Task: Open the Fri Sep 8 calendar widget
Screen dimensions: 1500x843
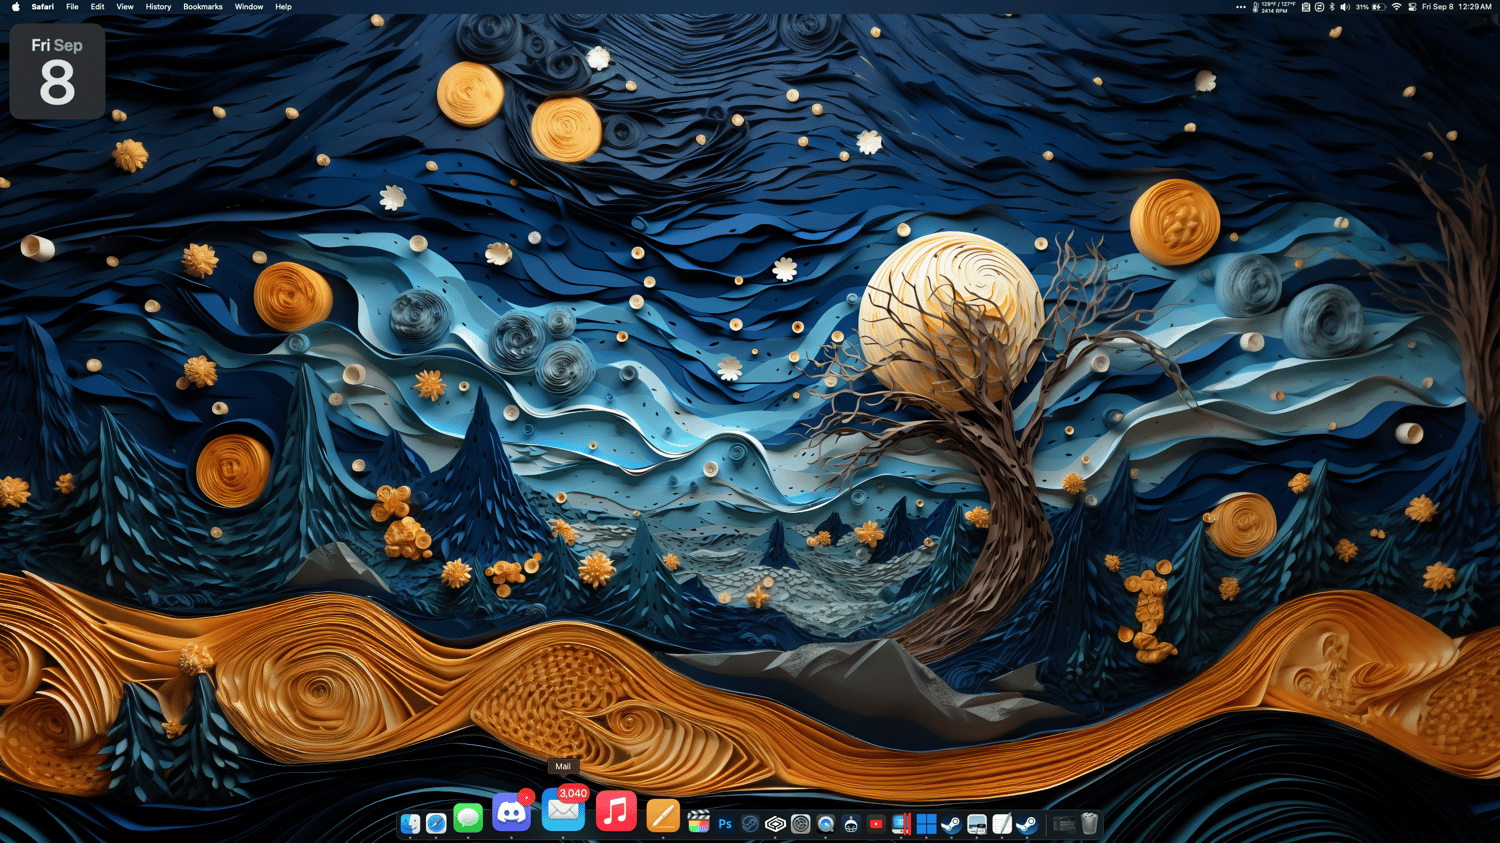Action: click(x=57, y=72)
